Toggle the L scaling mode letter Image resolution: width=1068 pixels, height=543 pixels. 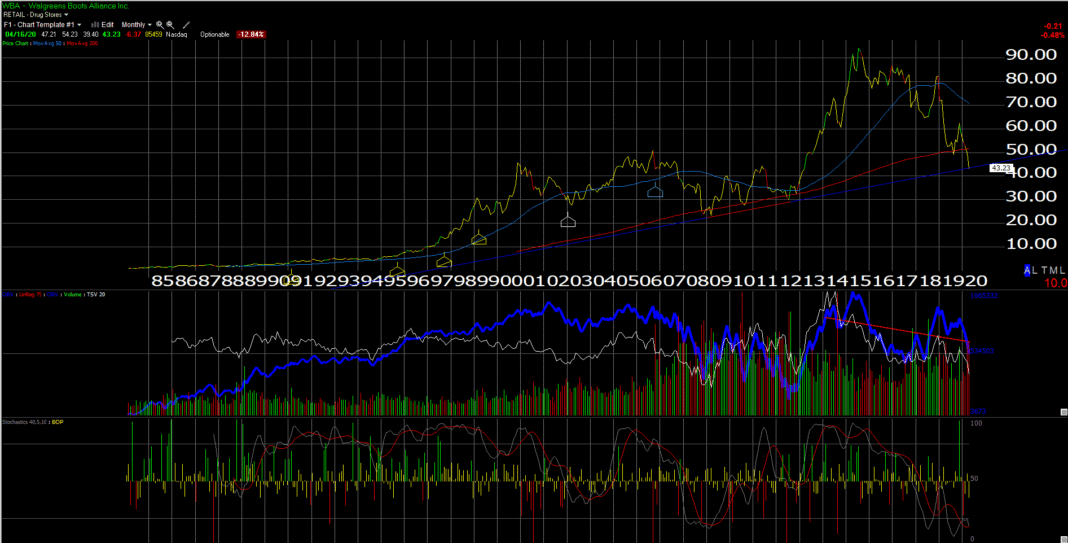point(1035,271)
